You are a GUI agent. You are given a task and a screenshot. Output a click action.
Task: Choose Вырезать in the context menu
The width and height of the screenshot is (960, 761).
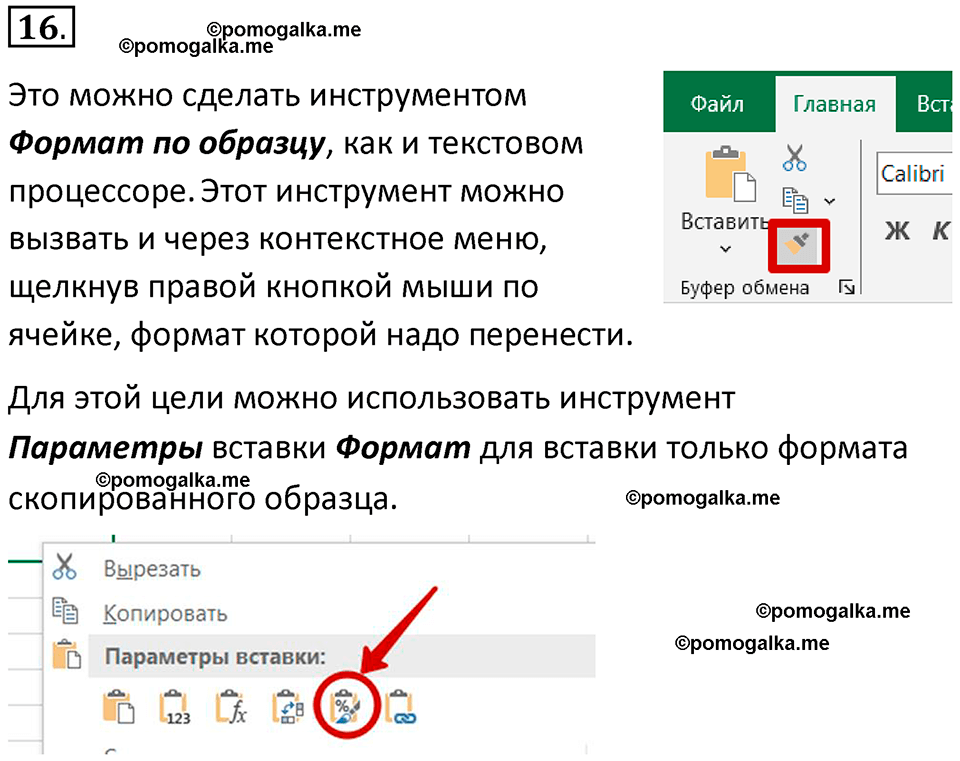point(152,569)
